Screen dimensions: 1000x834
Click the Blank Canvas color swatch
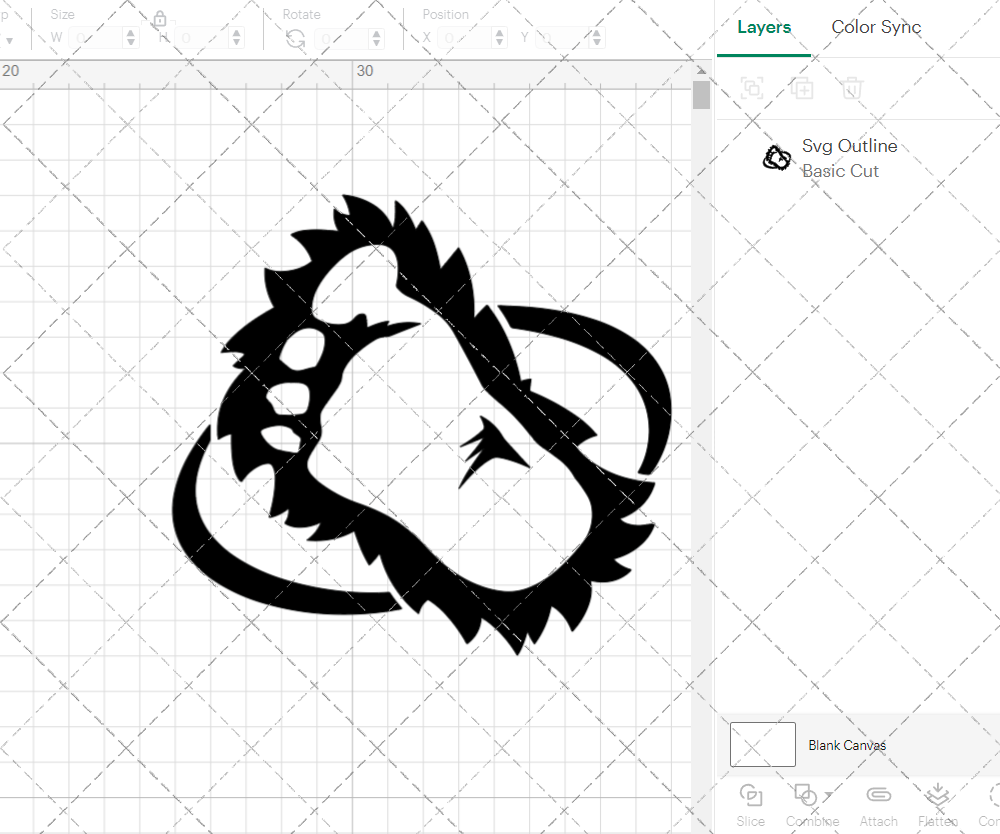(x=763, y=744)
